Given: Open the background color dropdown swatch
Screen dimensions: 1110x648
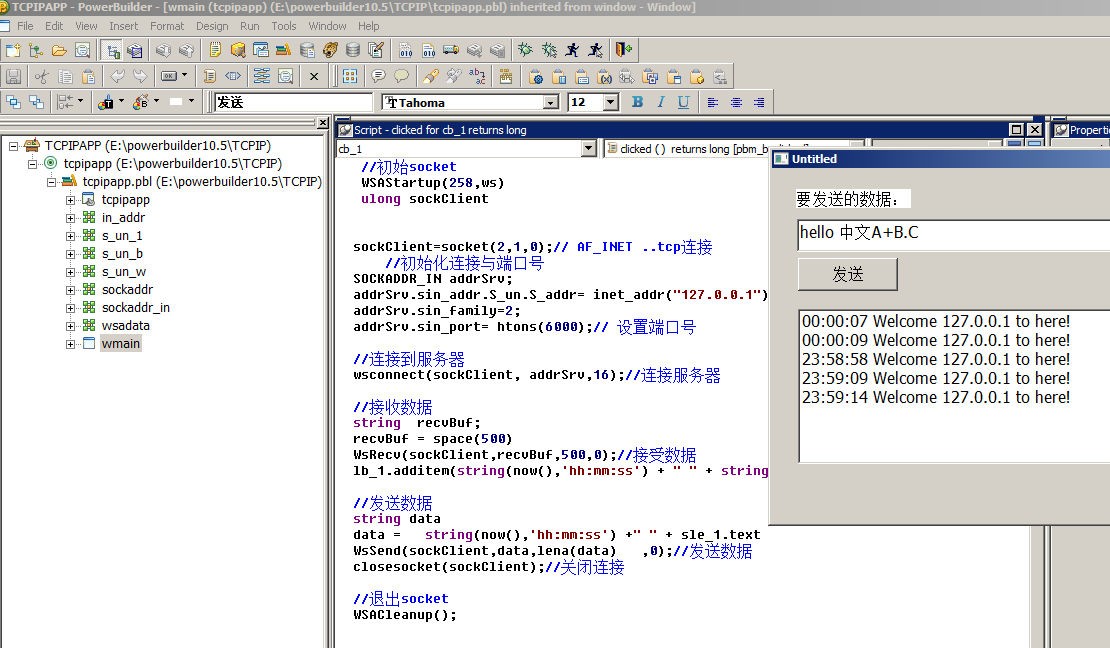Looking at the screenshot, I should (x=186, y=101).
